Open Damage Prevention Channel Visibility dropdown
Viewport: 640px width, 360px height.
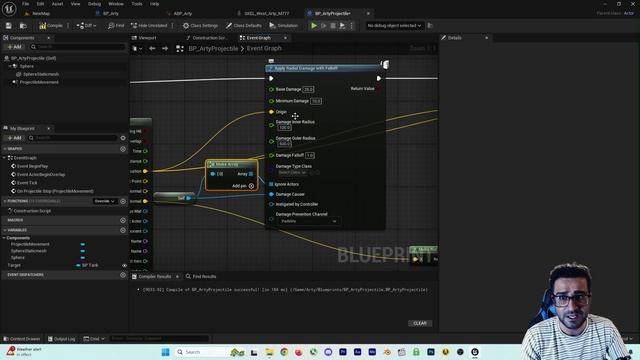coord(309,221)
